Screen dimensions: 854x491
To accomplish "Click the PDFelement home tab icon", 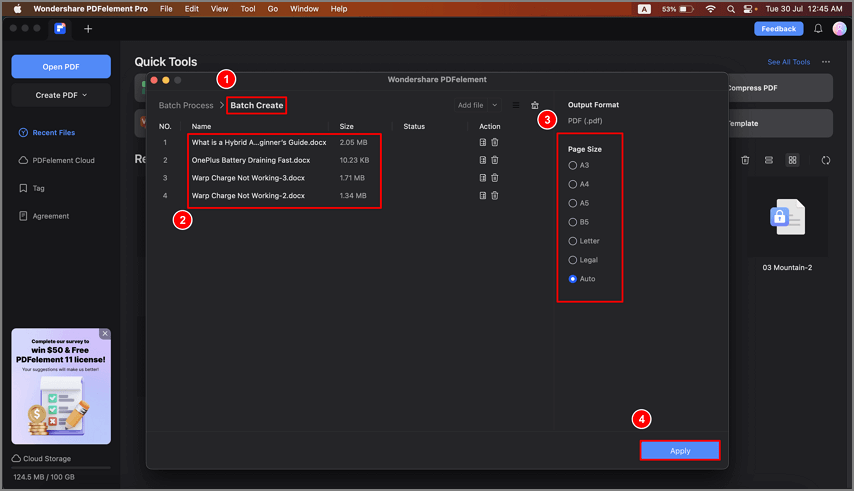I will tap(60, 28).
